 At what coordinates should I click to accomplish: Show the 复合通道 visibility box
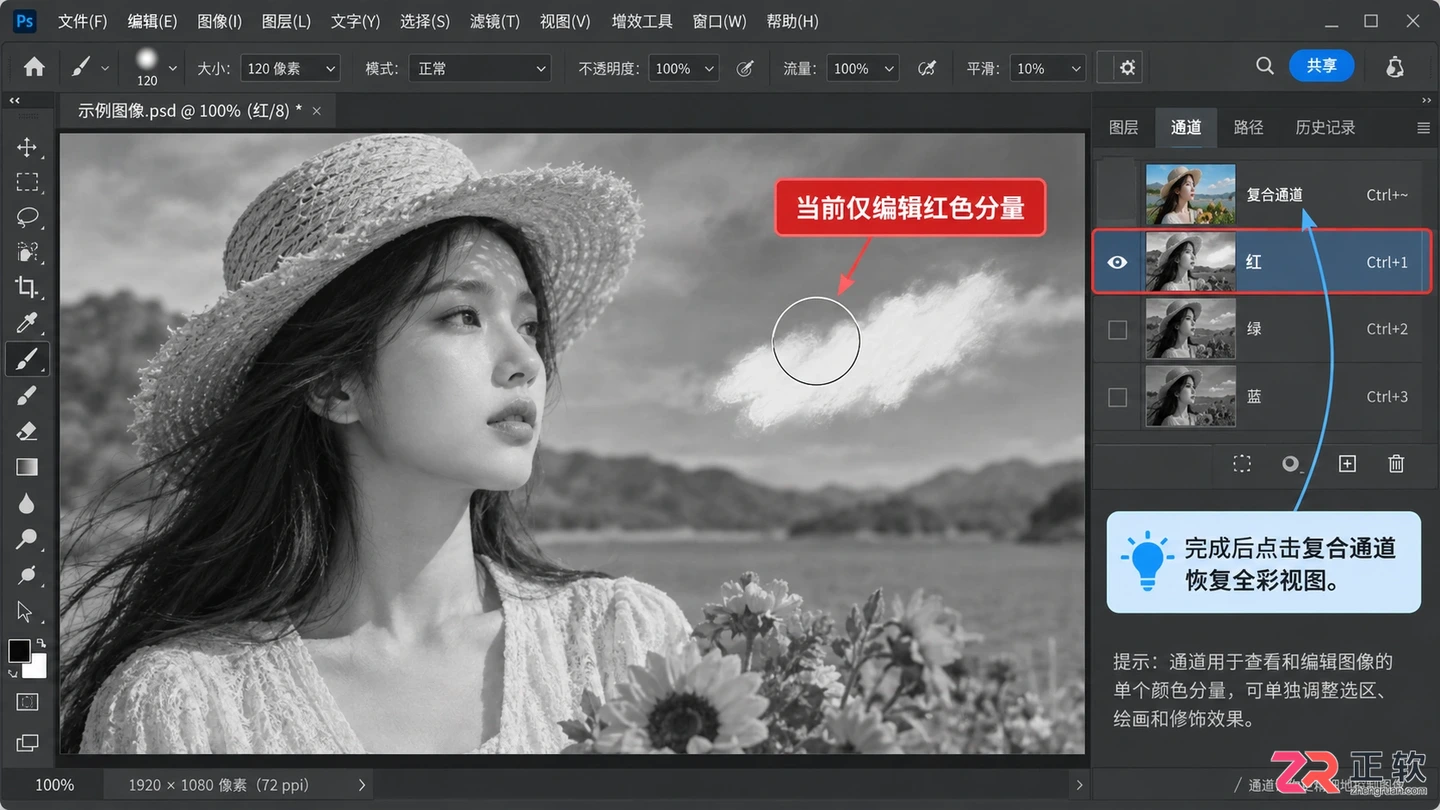1118,194
